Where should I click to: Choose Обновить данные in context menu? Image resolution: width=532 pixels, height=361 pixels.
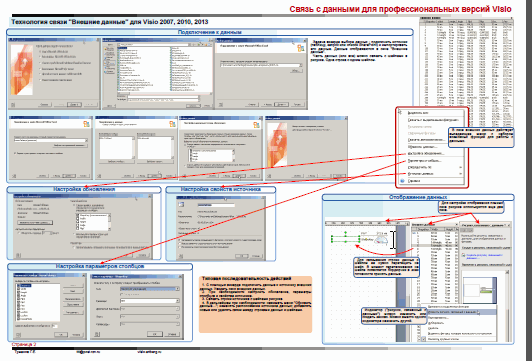422,147
